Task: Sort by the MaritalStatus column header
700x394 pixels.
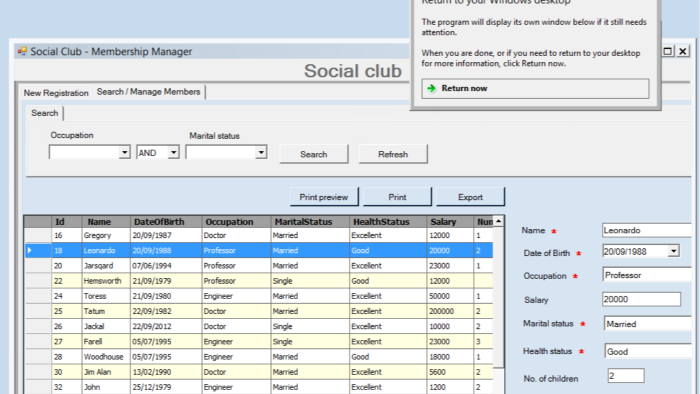Action: click(310, 222)
